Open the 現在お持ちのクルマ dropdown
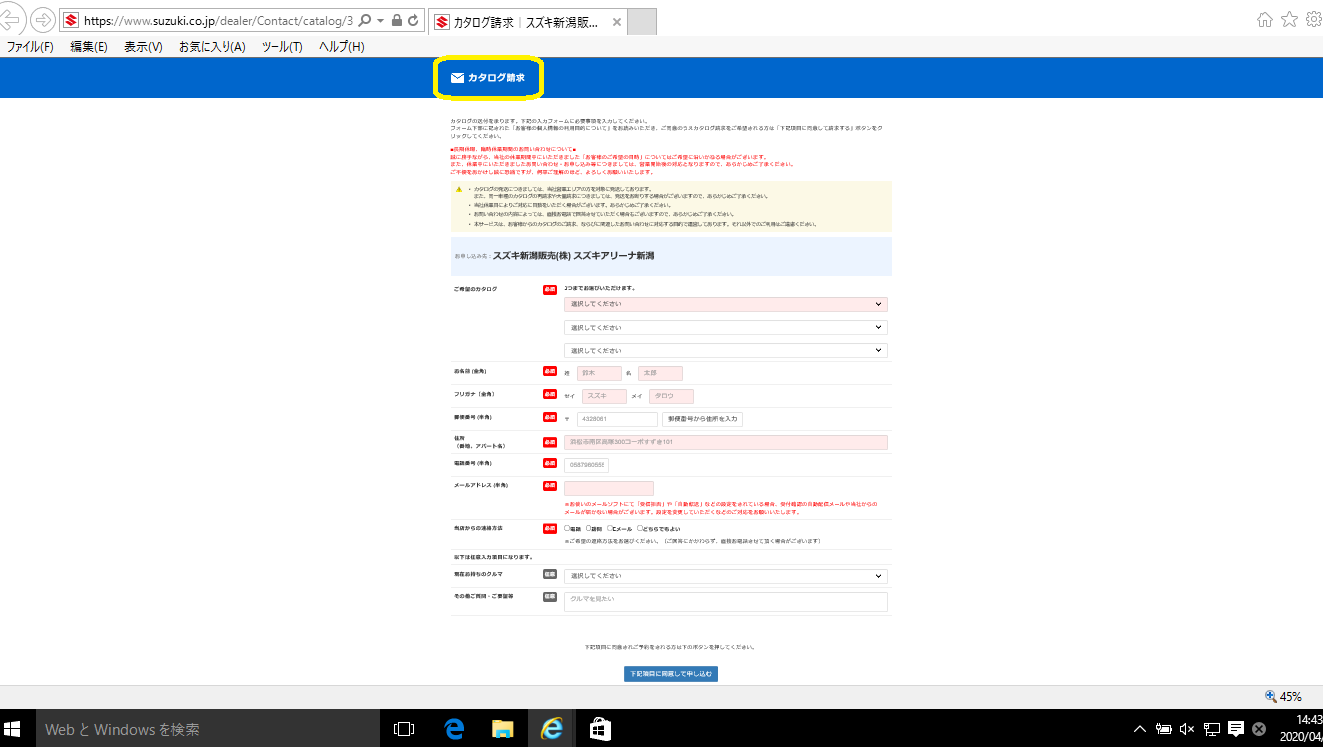Image resolution: width=1323 pixels, height=747 pixels. [726, 576]
